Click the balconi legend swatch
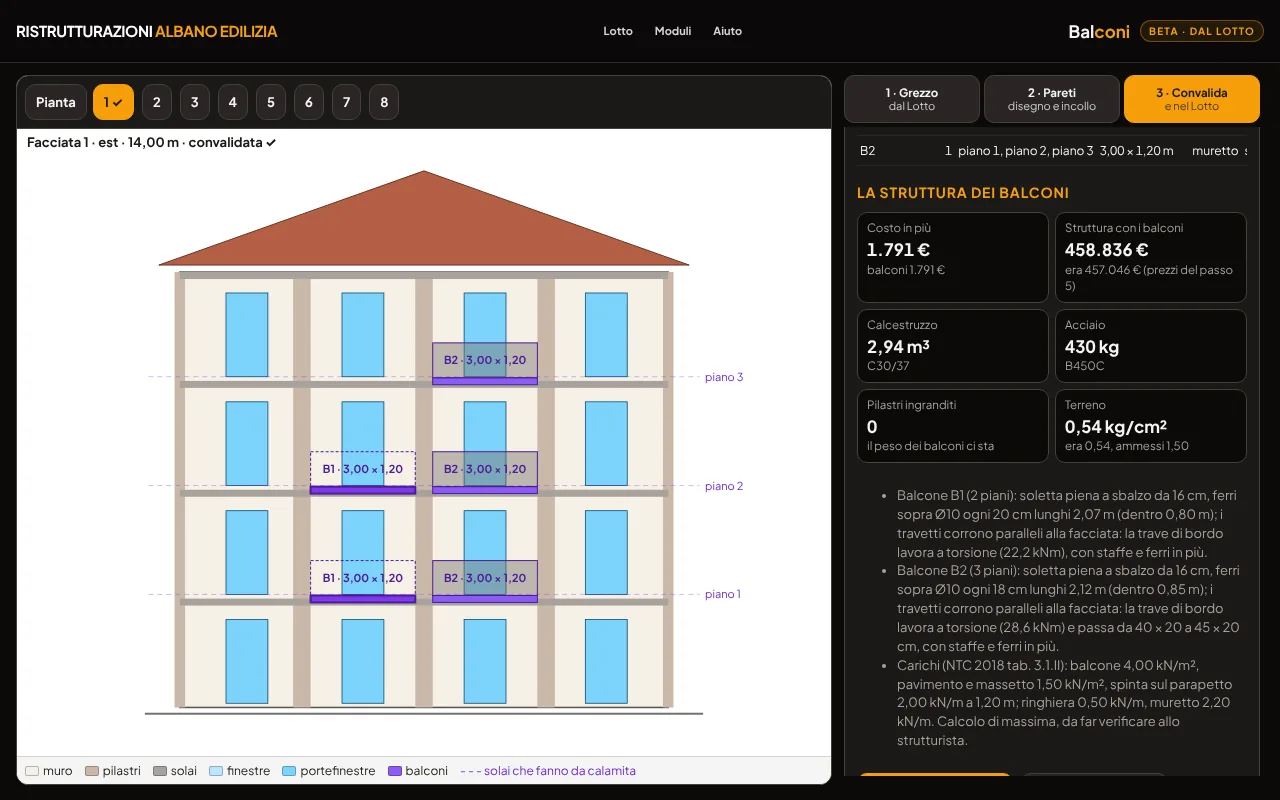Image resolution: width=1280 pixels, height=800 pixels. [x=394, y=771]
